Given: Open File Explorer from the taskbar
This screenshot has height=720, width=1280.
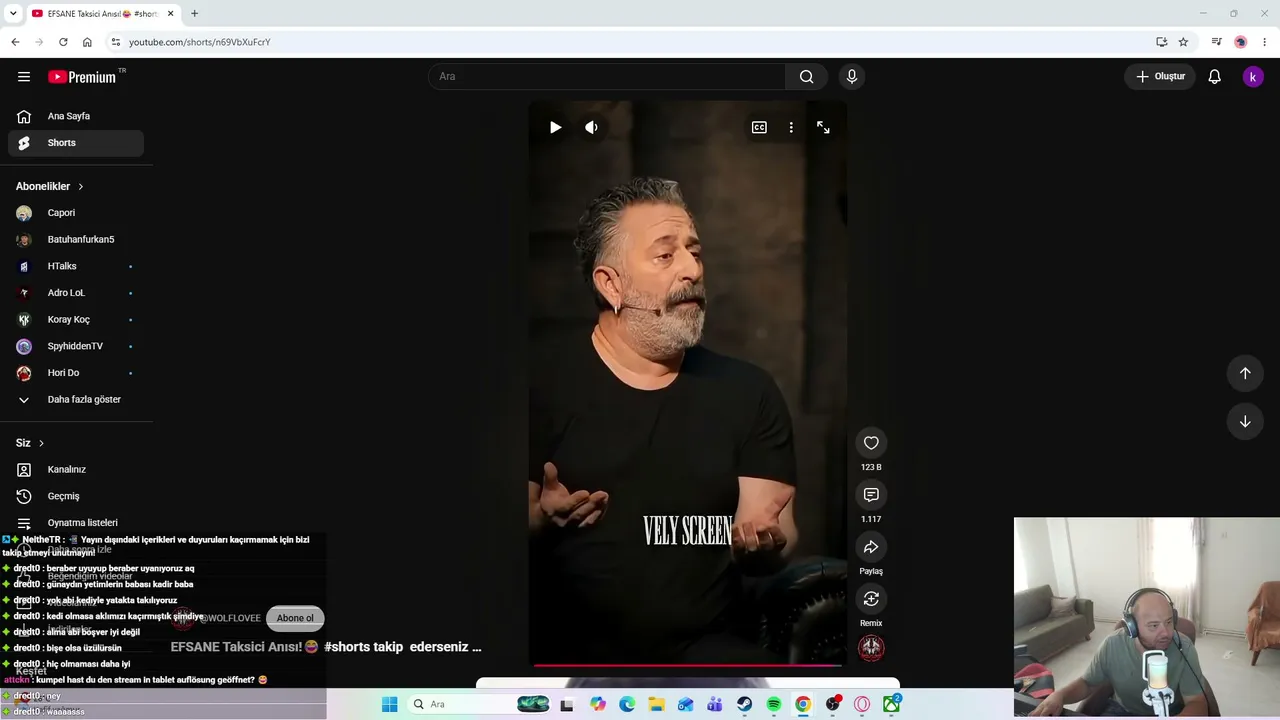Looking at the screenshot, I should point(656,704).
